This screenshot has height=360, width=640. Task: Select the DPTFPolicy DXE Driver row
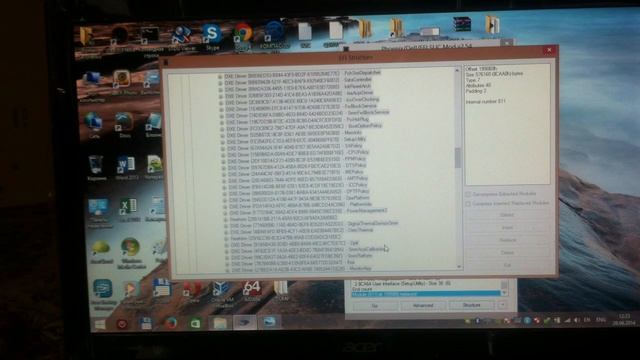tap(299, 192)
